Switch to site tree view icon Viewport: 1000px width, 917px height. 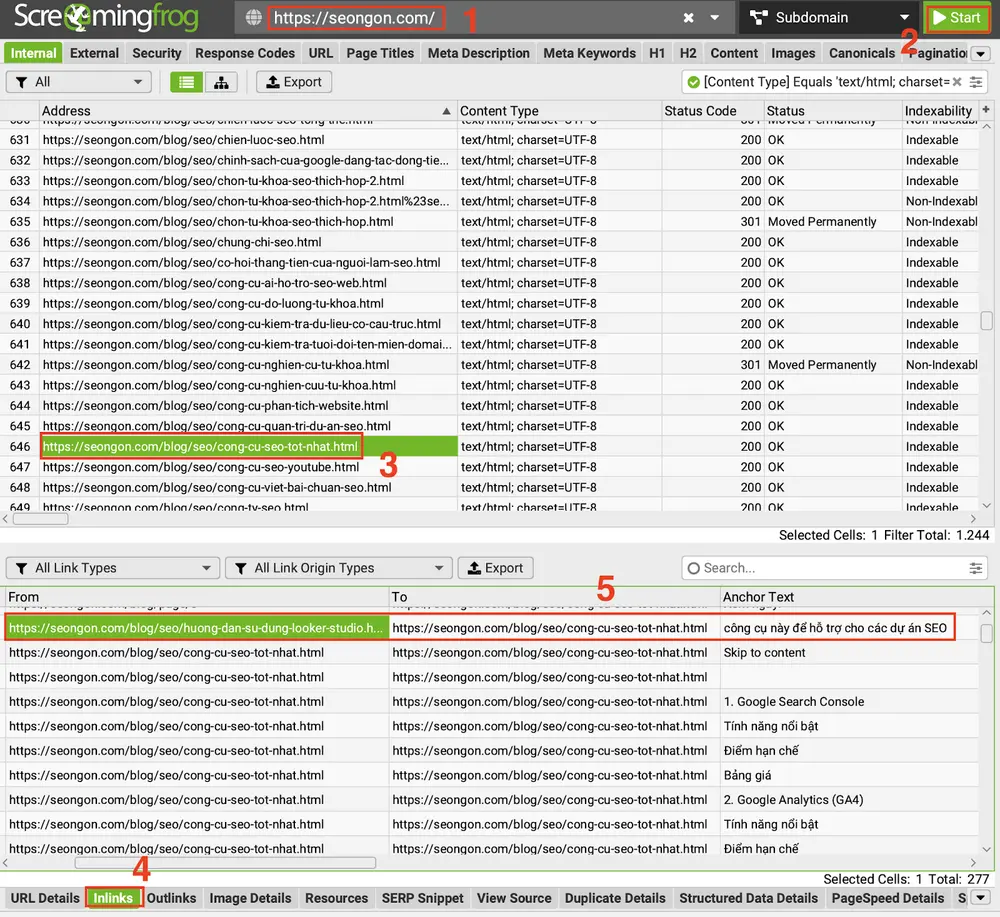point(221,82)
